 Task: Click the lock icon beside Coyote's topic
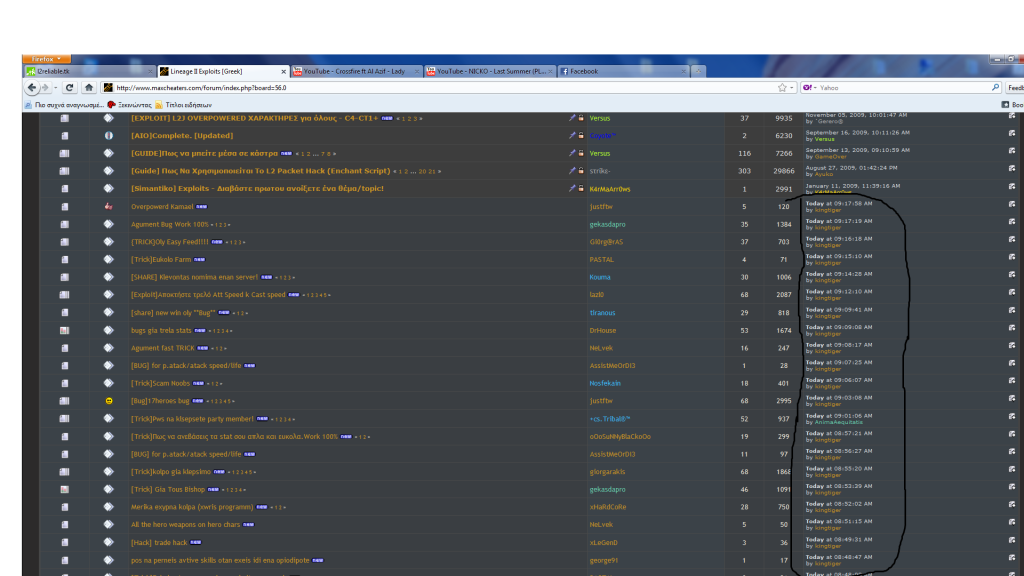point(581,135)
